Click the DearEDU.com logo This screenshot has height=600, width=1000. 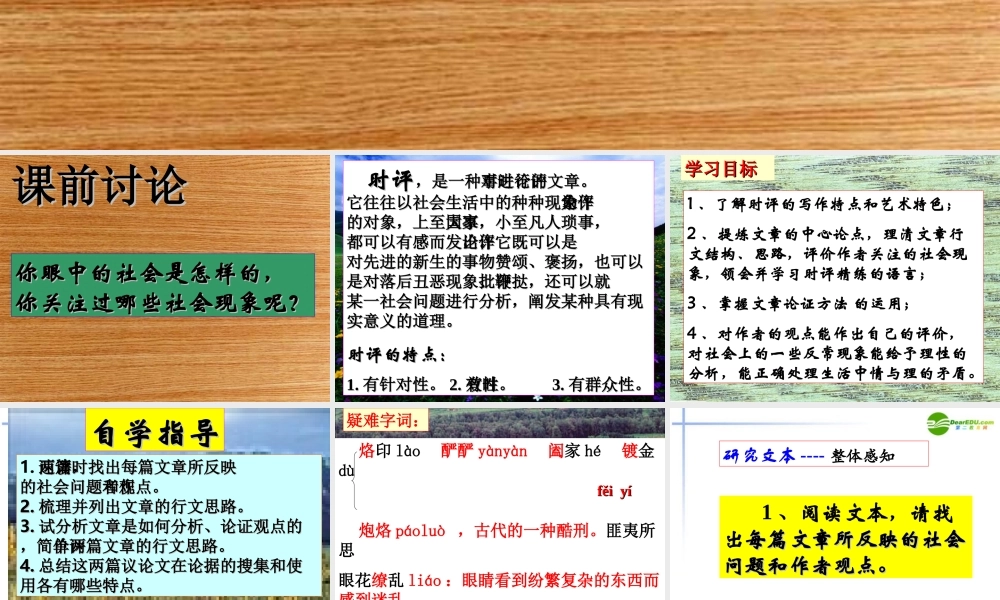pyautogui.click(x=960, y=423)
